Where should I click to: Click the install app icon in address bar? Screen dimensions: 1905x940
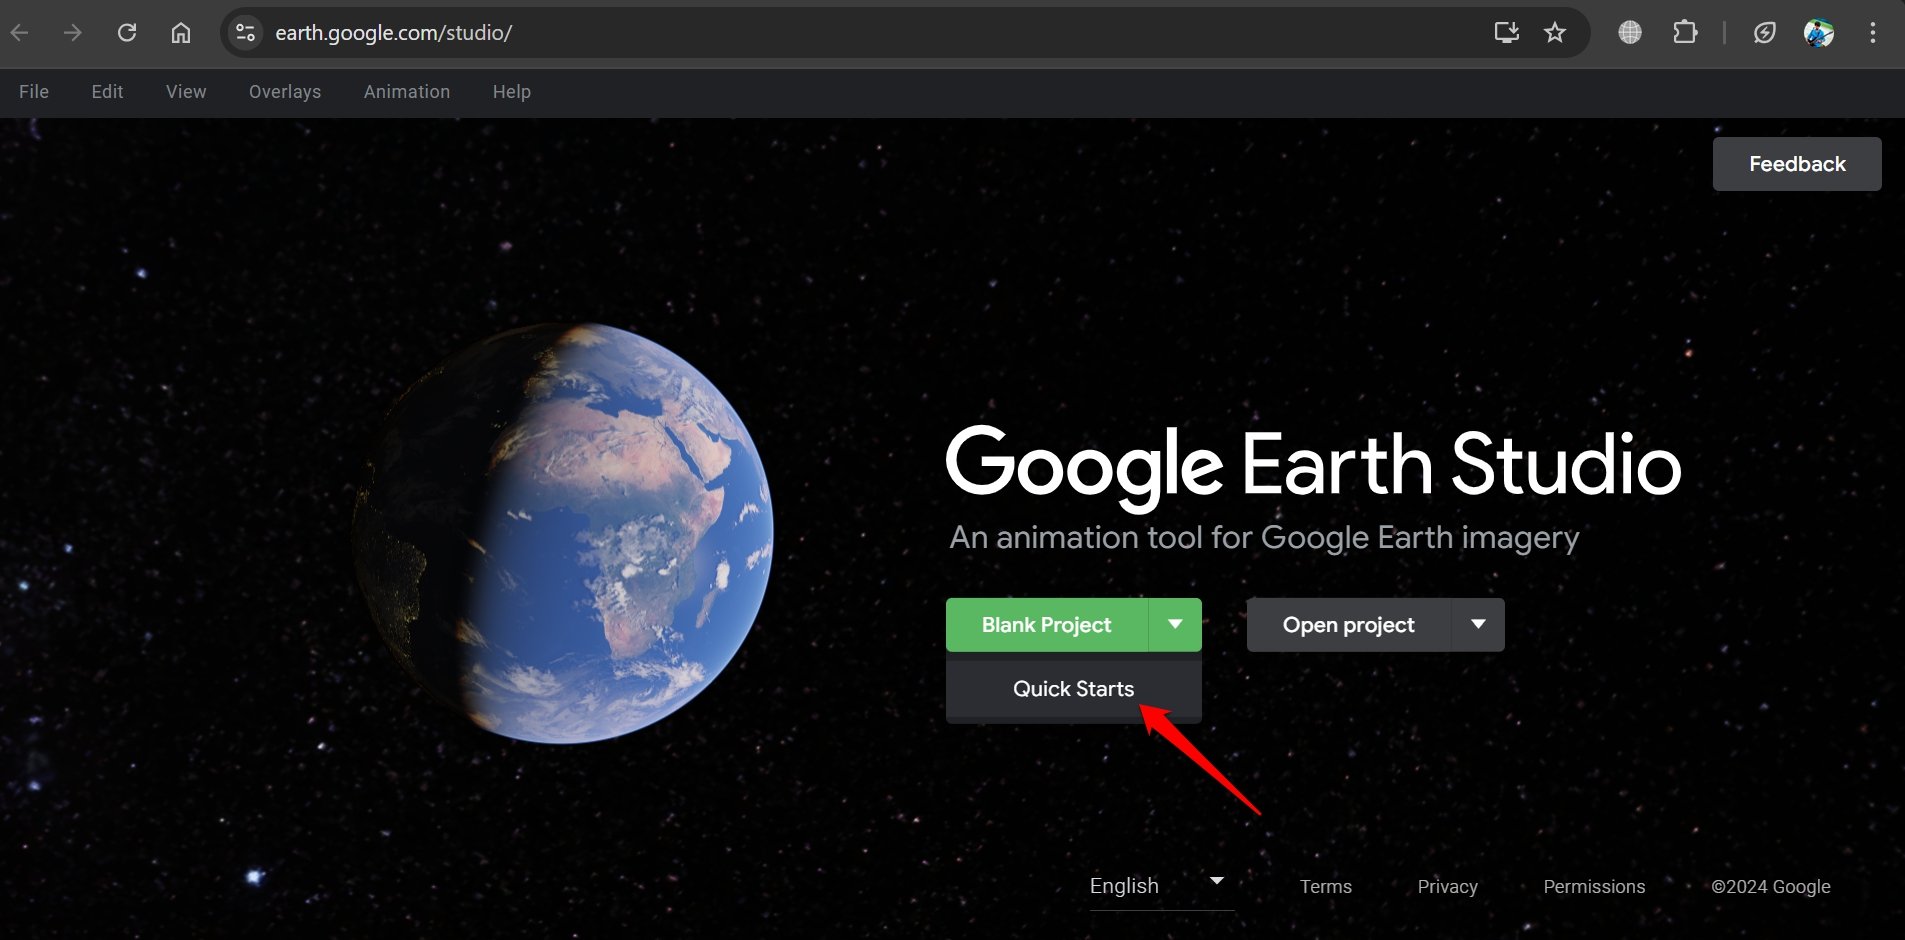point(1506,33)
